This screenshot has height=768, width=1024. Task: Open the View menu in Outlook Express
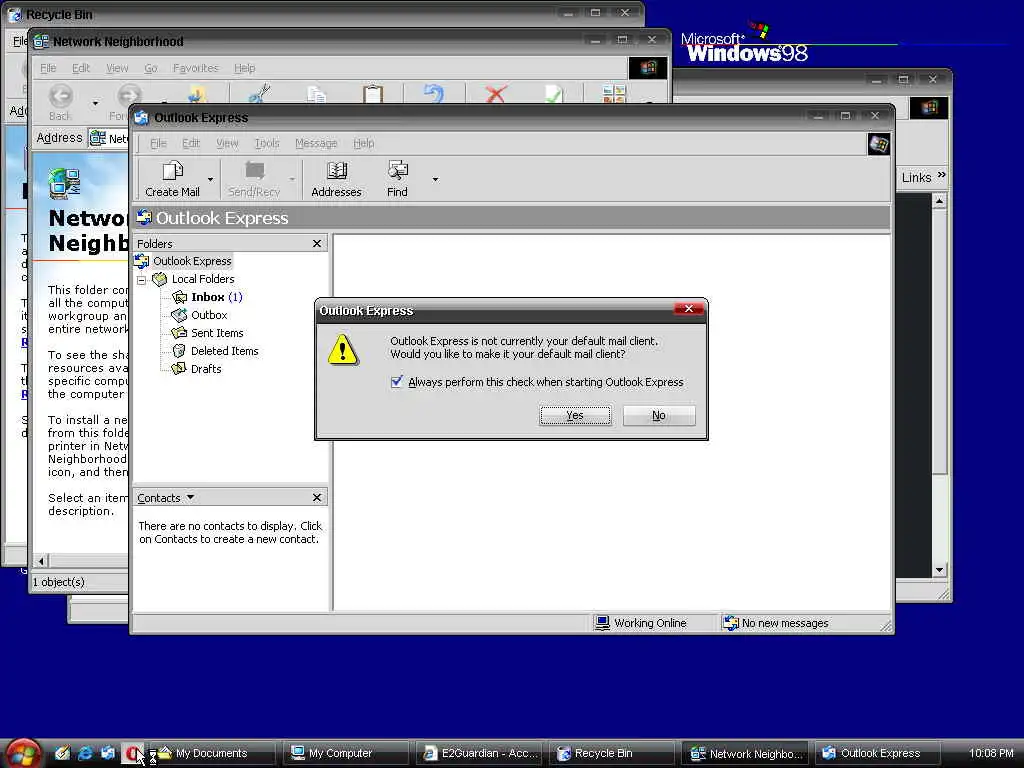(x=227, y=143)
